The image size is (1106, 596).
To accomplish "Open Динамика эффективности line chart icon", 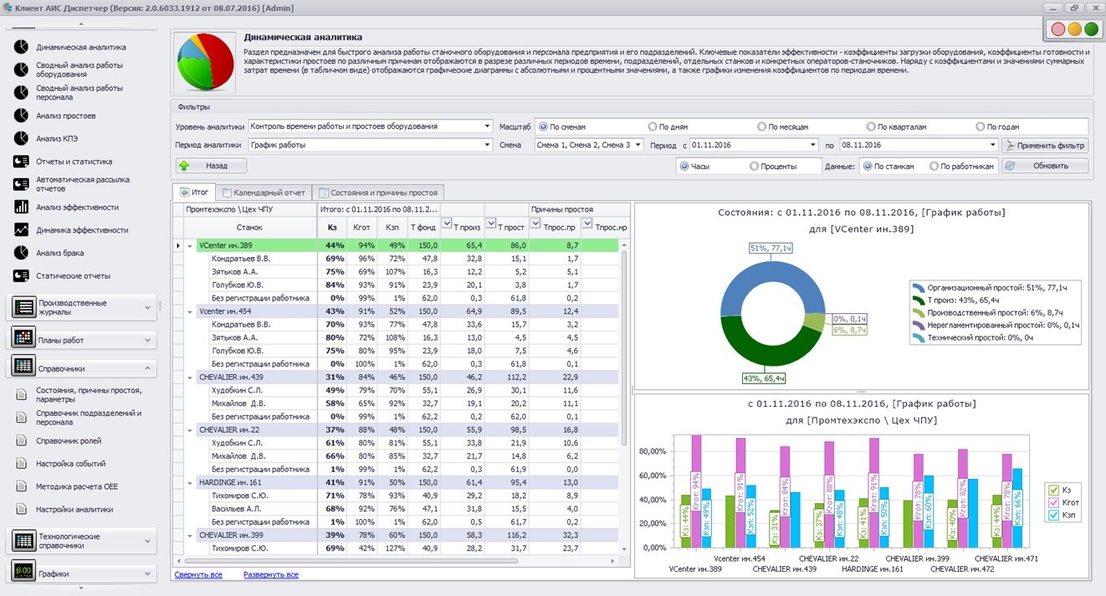I will click(21, 230).
